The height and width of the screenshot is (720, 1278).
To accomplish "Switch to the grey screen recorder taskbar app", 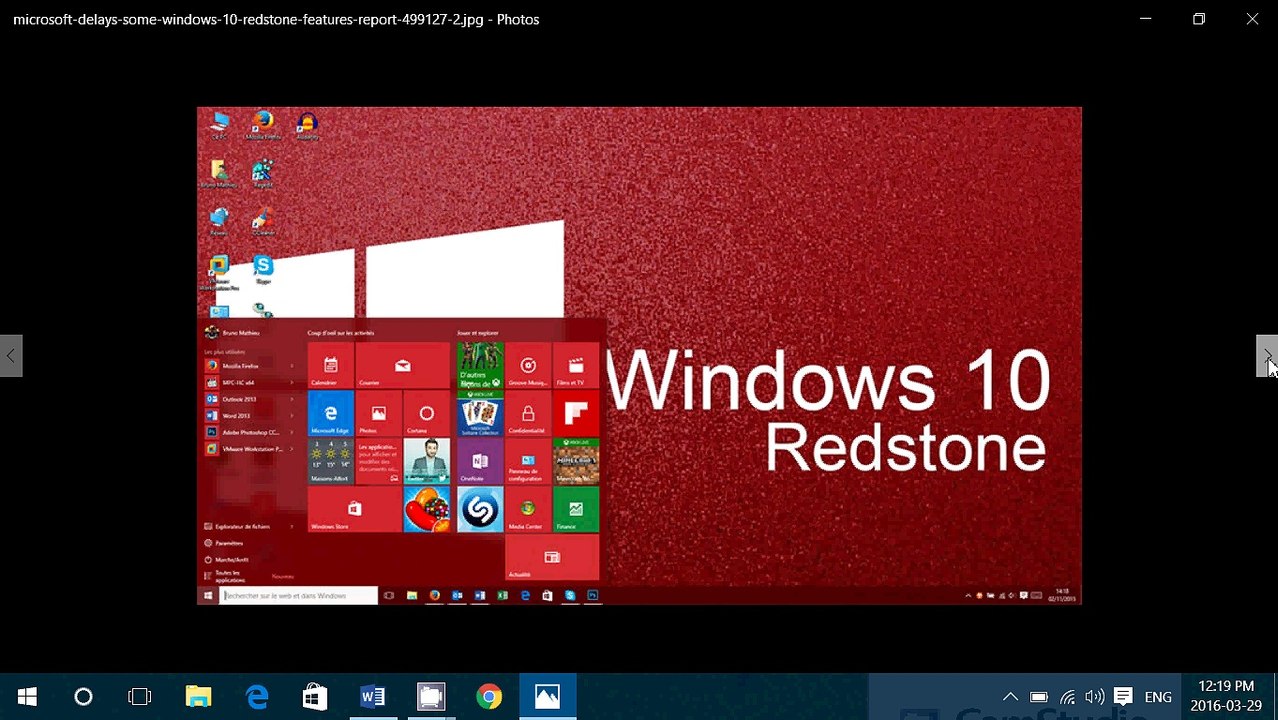I will click(431, 697).
